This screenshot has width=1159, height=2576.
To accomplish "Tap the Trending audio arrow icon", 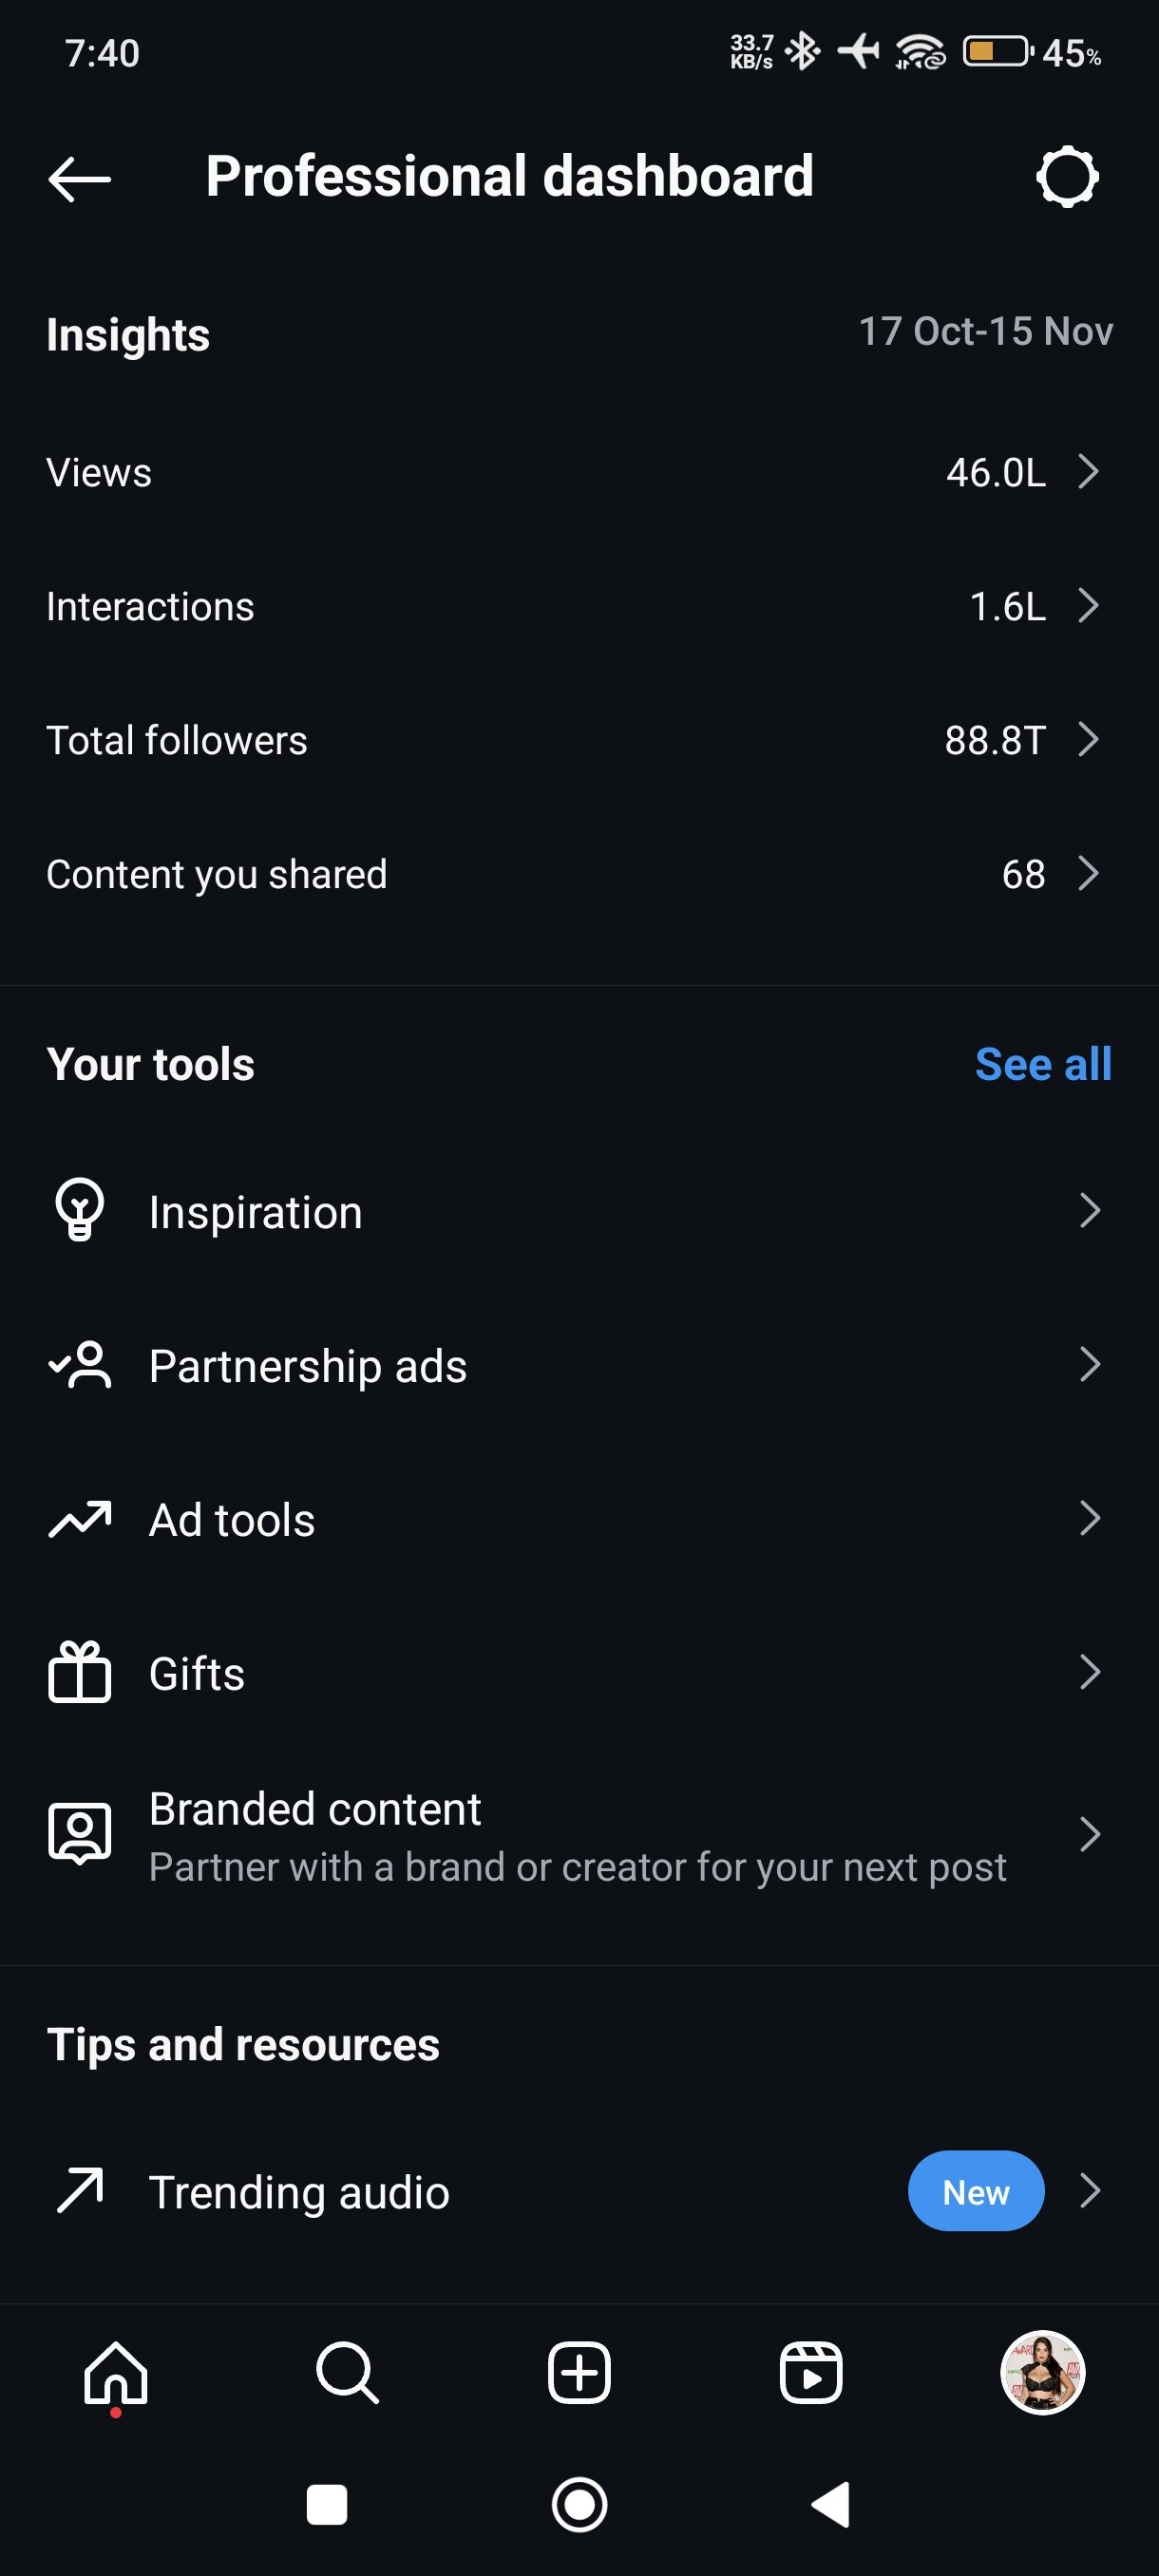I will [x=80, y=2190].
